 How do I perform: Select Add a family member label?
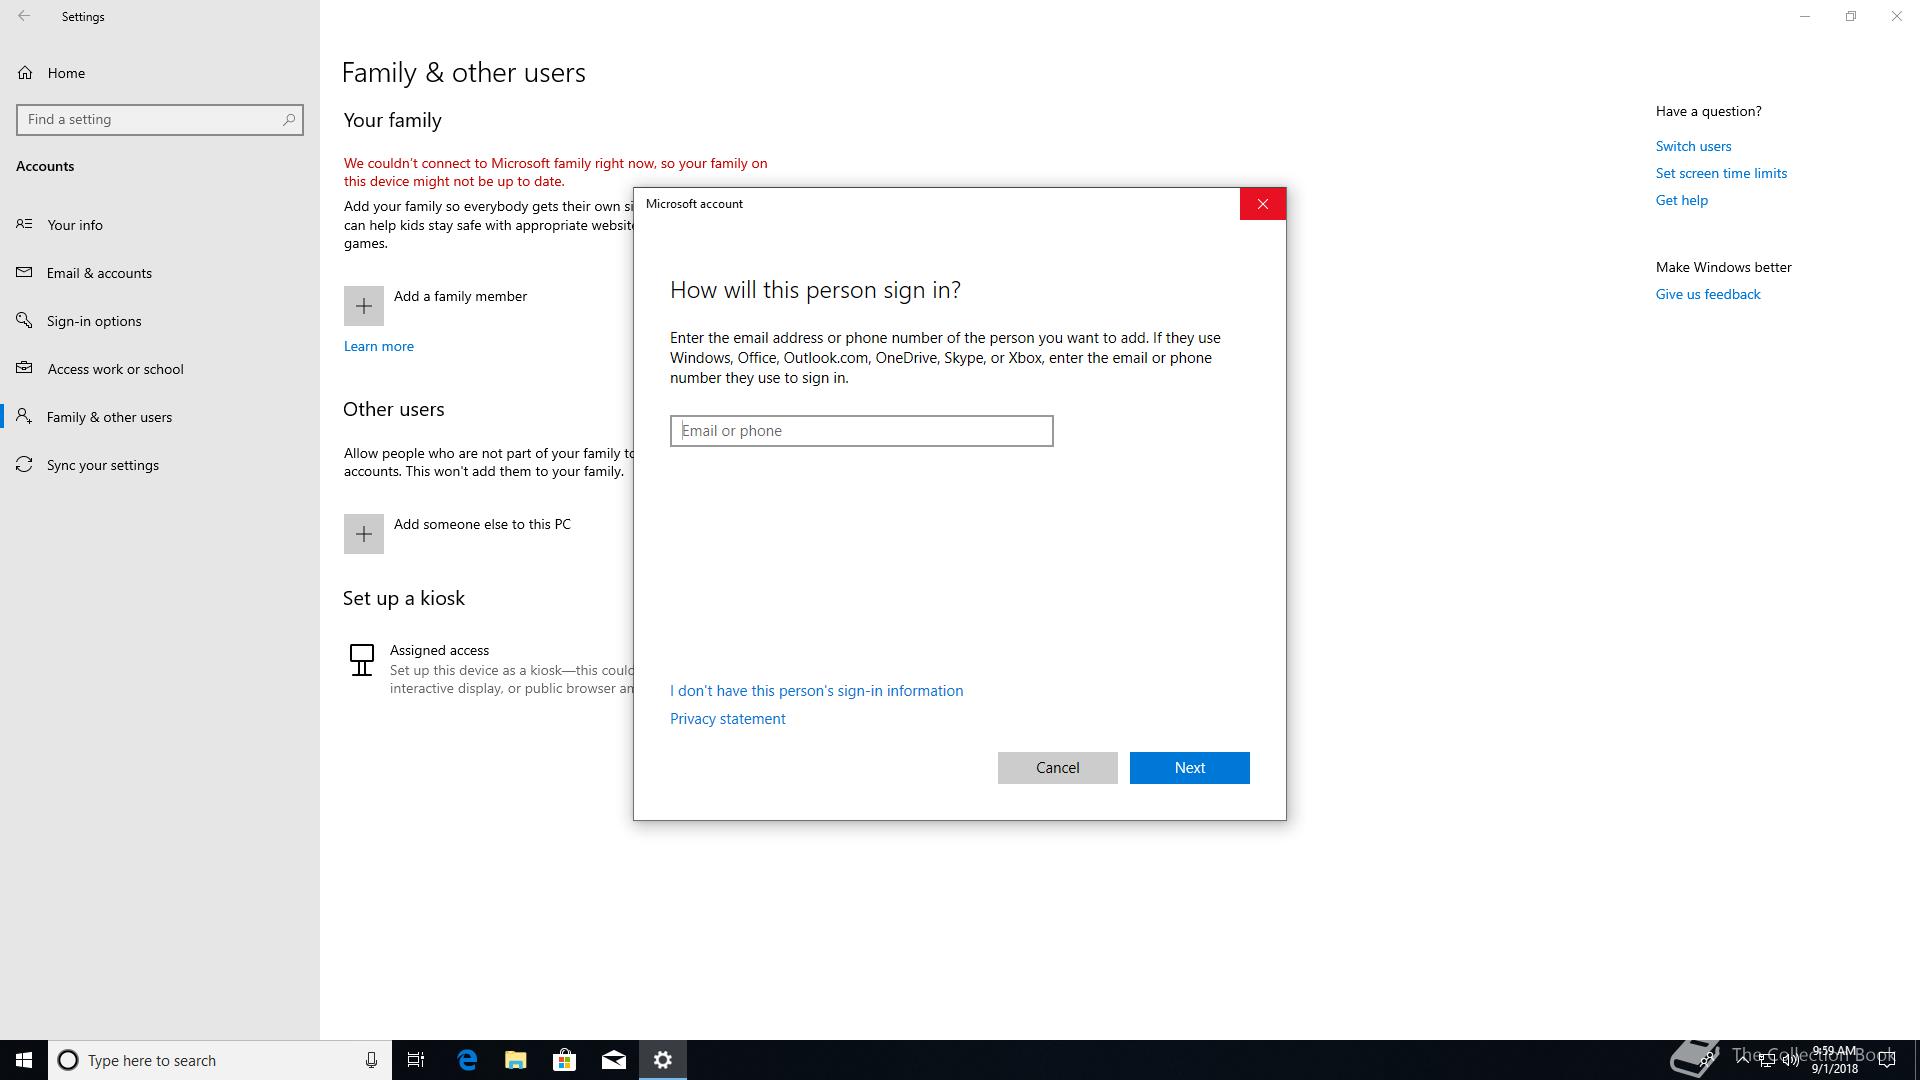pyautogui.click(x=460, y=296)
